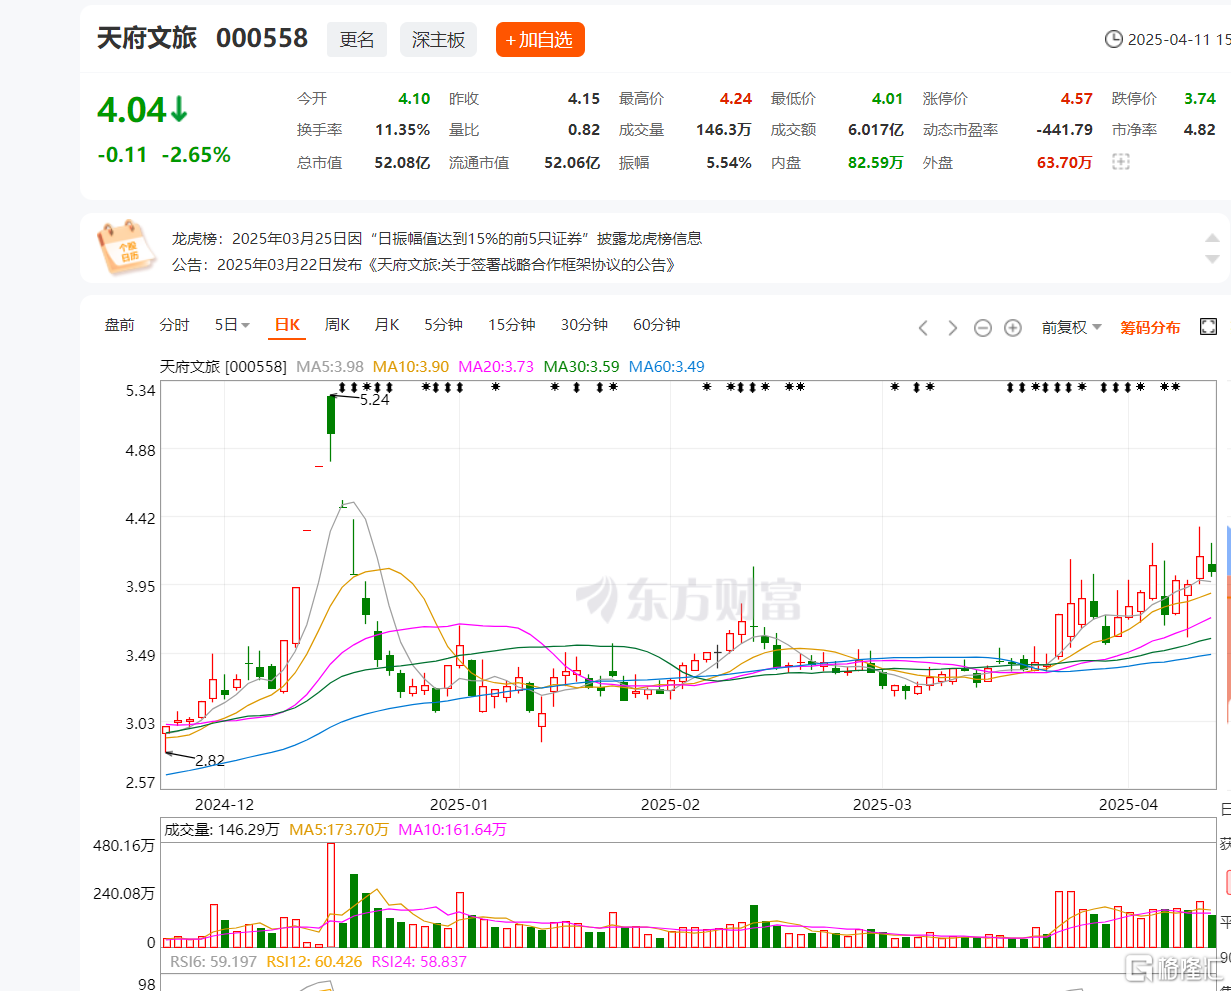This screenshot has height=991, width=1231.
Task: Click the change percentage -2.65%
Action: pyautogui.click(x=196, y=155)
